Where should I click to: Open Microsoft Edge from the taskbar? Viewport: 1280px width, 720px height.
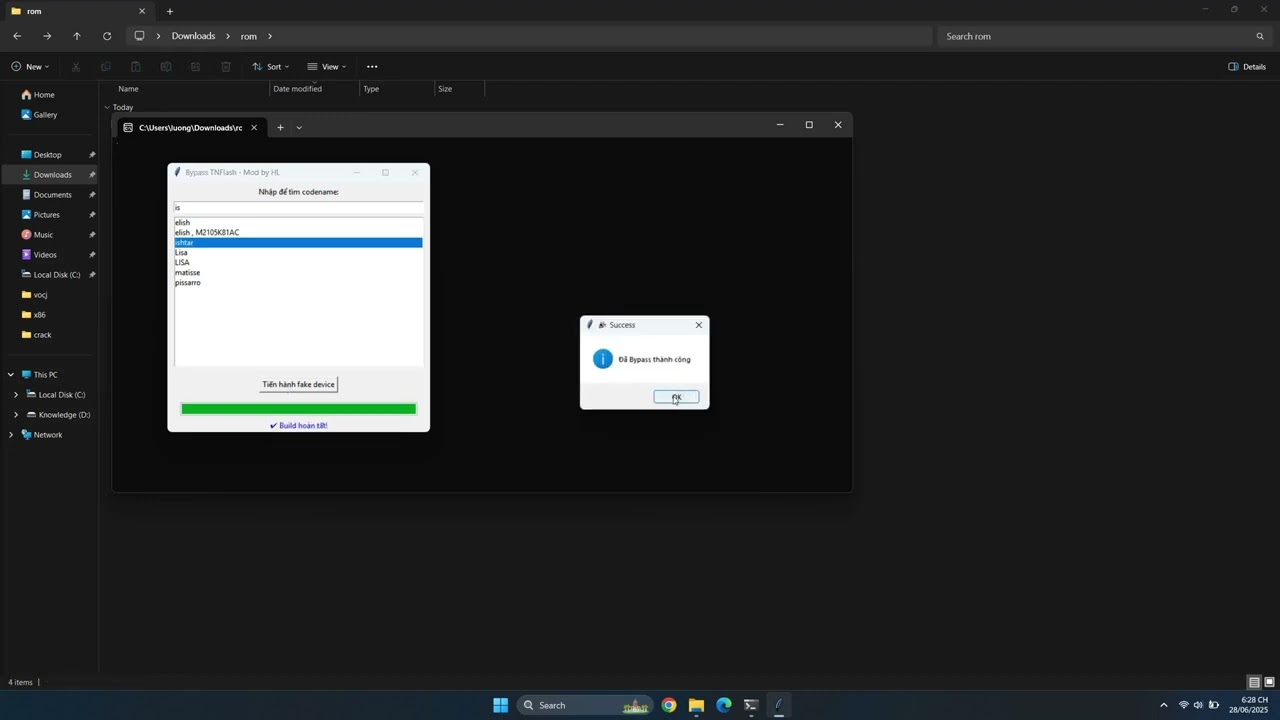click(724, 705)
